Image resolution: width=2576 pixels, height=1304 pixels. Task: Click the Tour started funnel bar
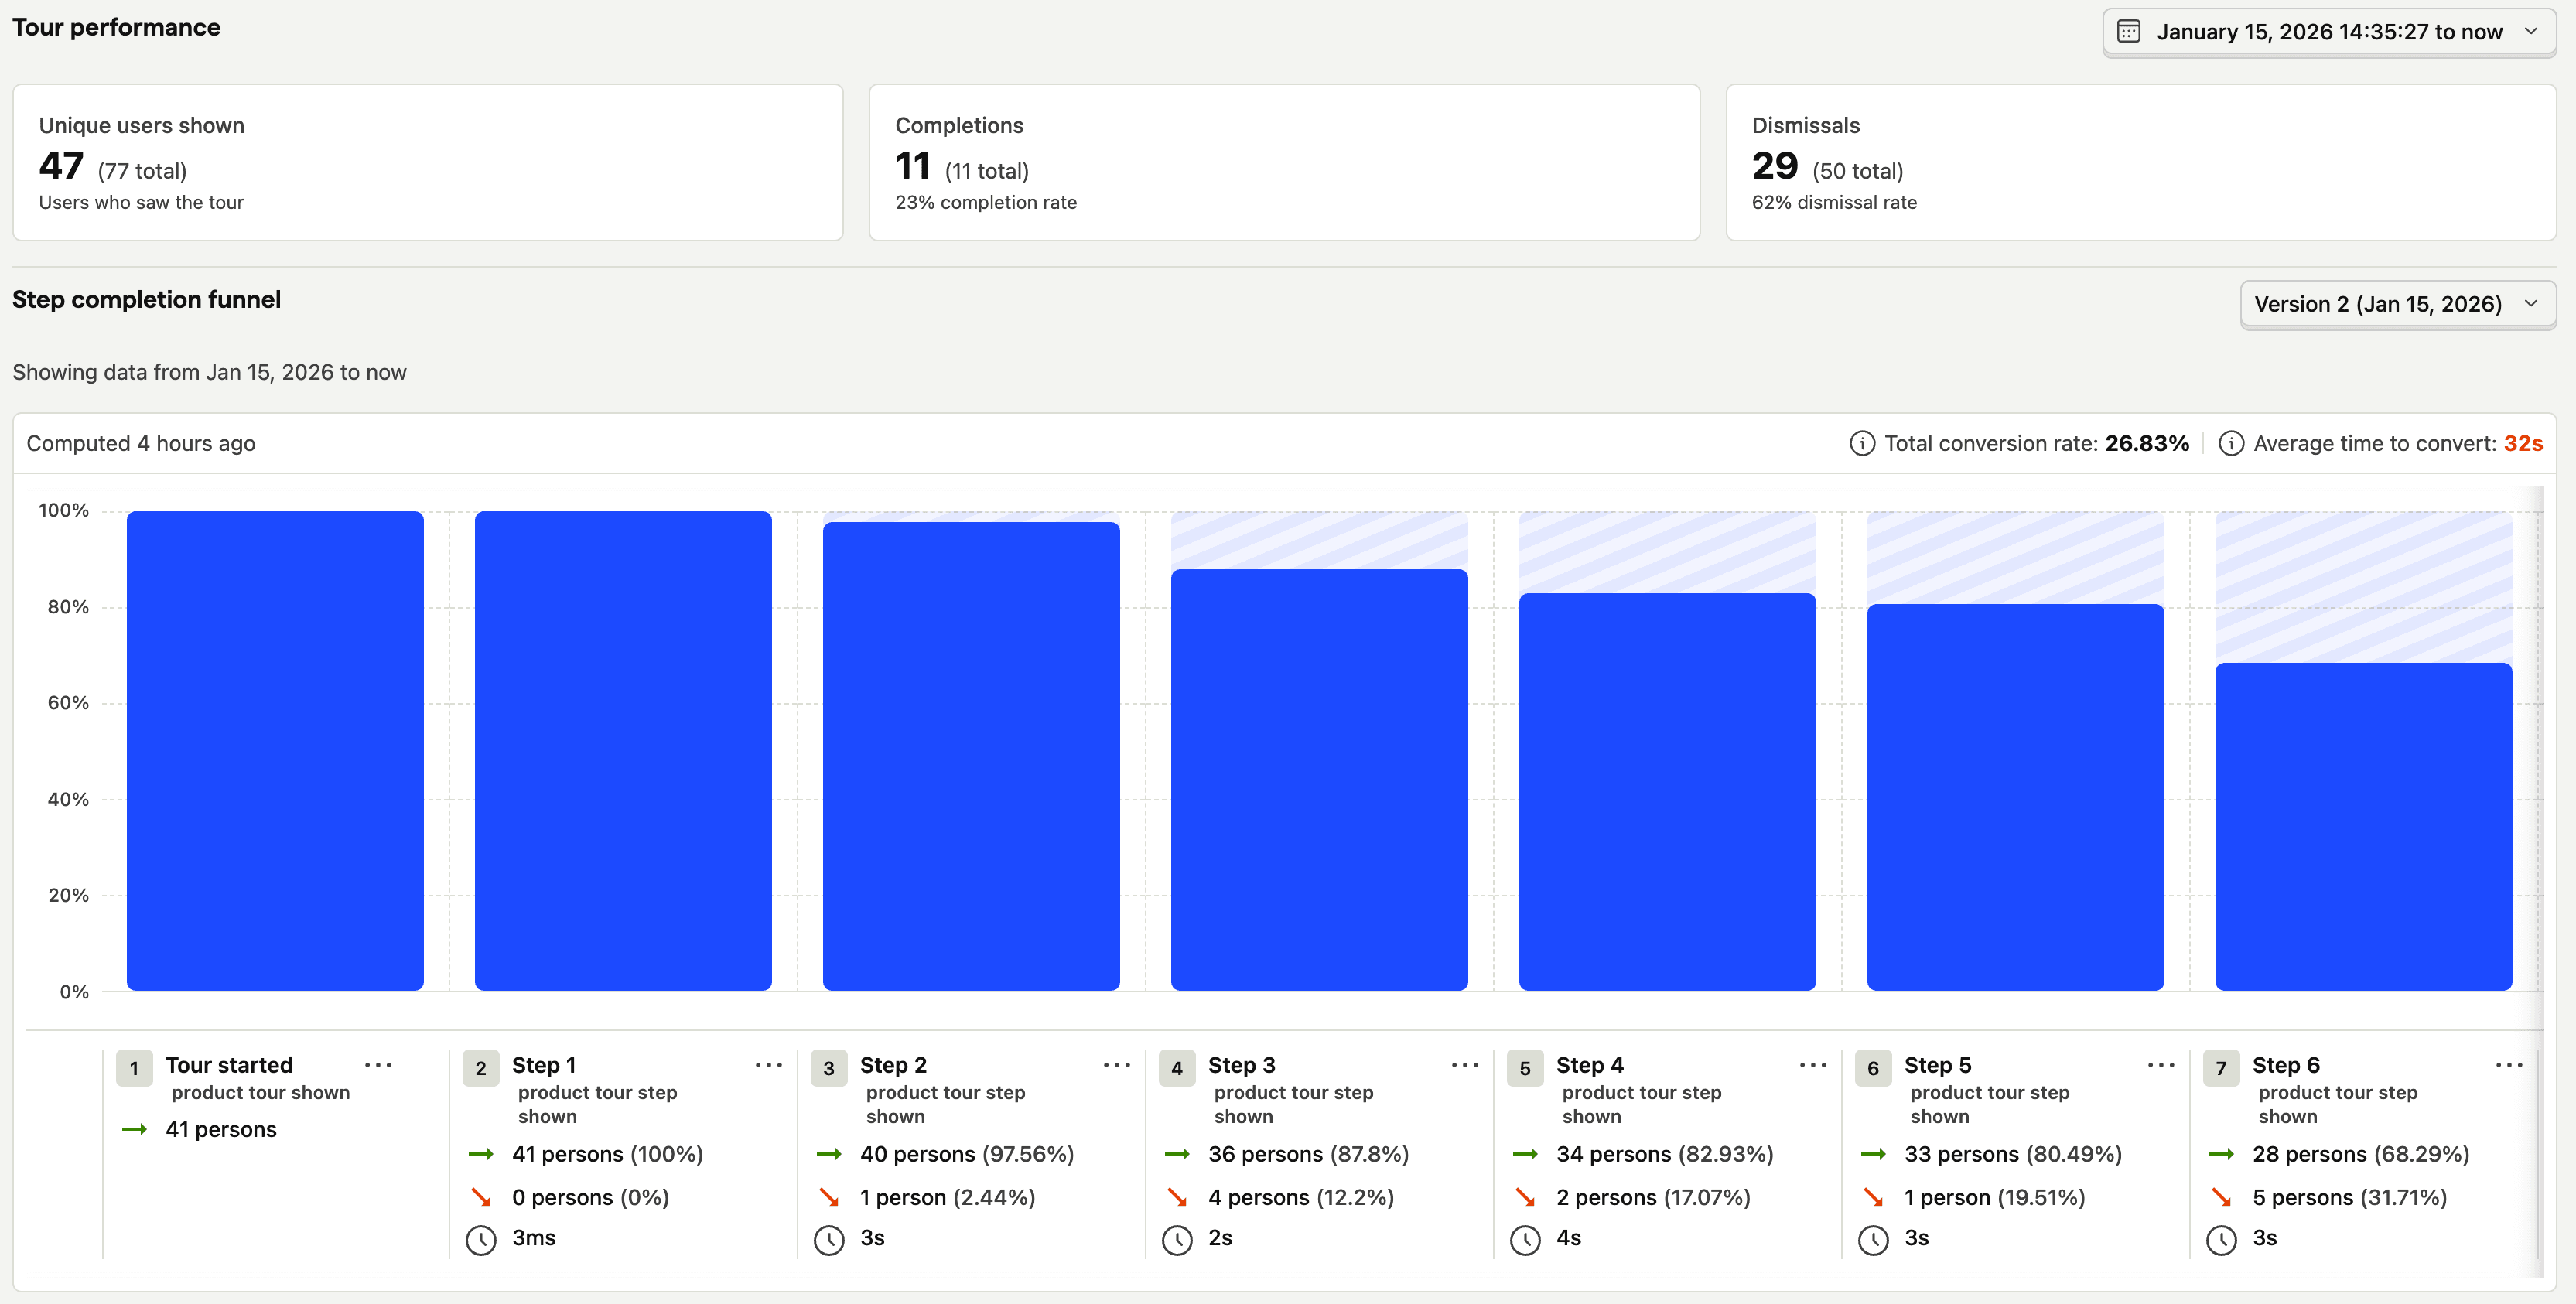275,750
